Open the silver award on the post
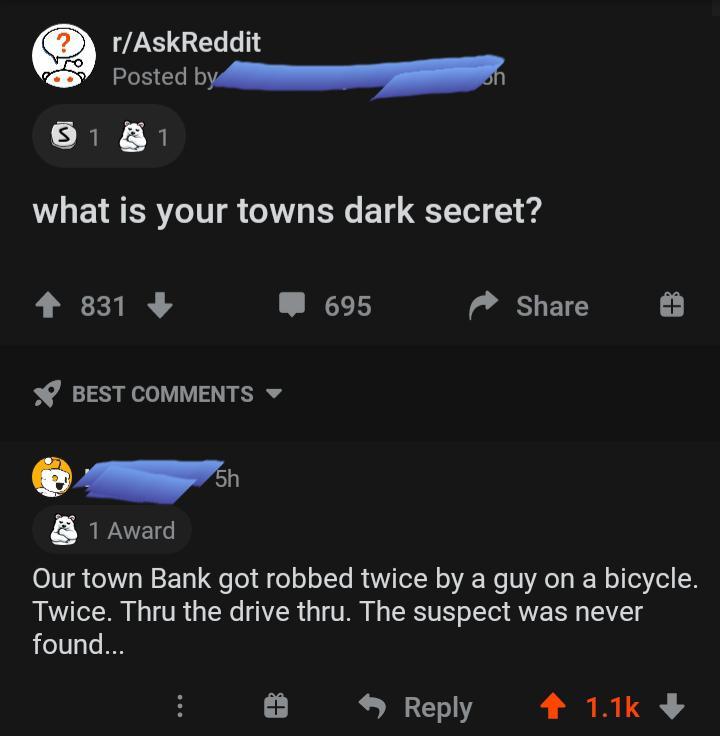Viewport: 720px width, 736px height. (64, 136)
